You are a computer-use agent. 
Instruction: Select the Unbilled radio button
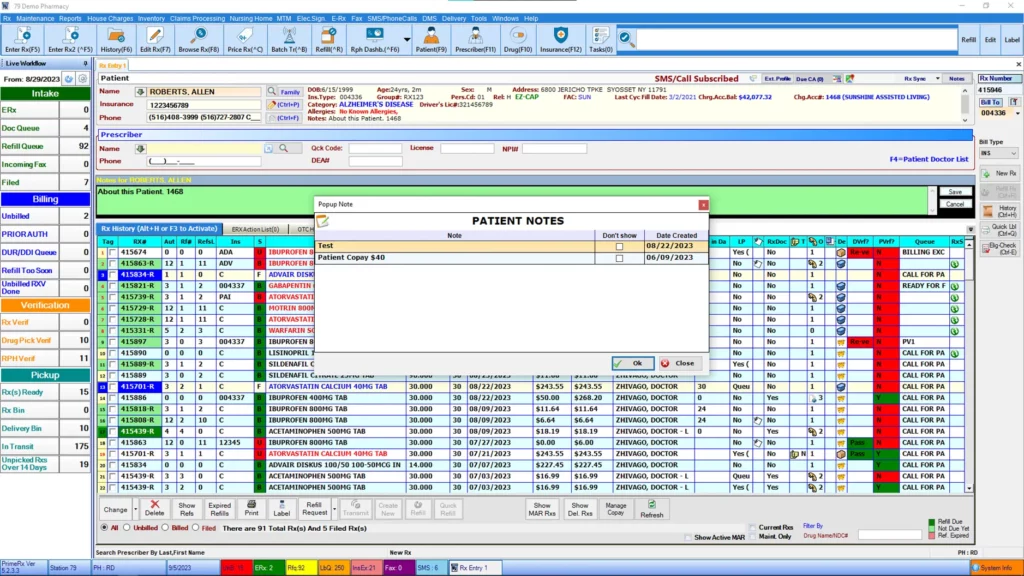[x=128, y=529]
